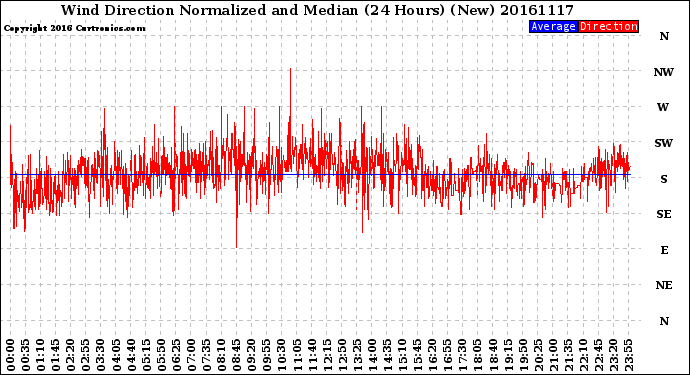Click the 11:05 time axis label
690x375 pixels.
297,355
